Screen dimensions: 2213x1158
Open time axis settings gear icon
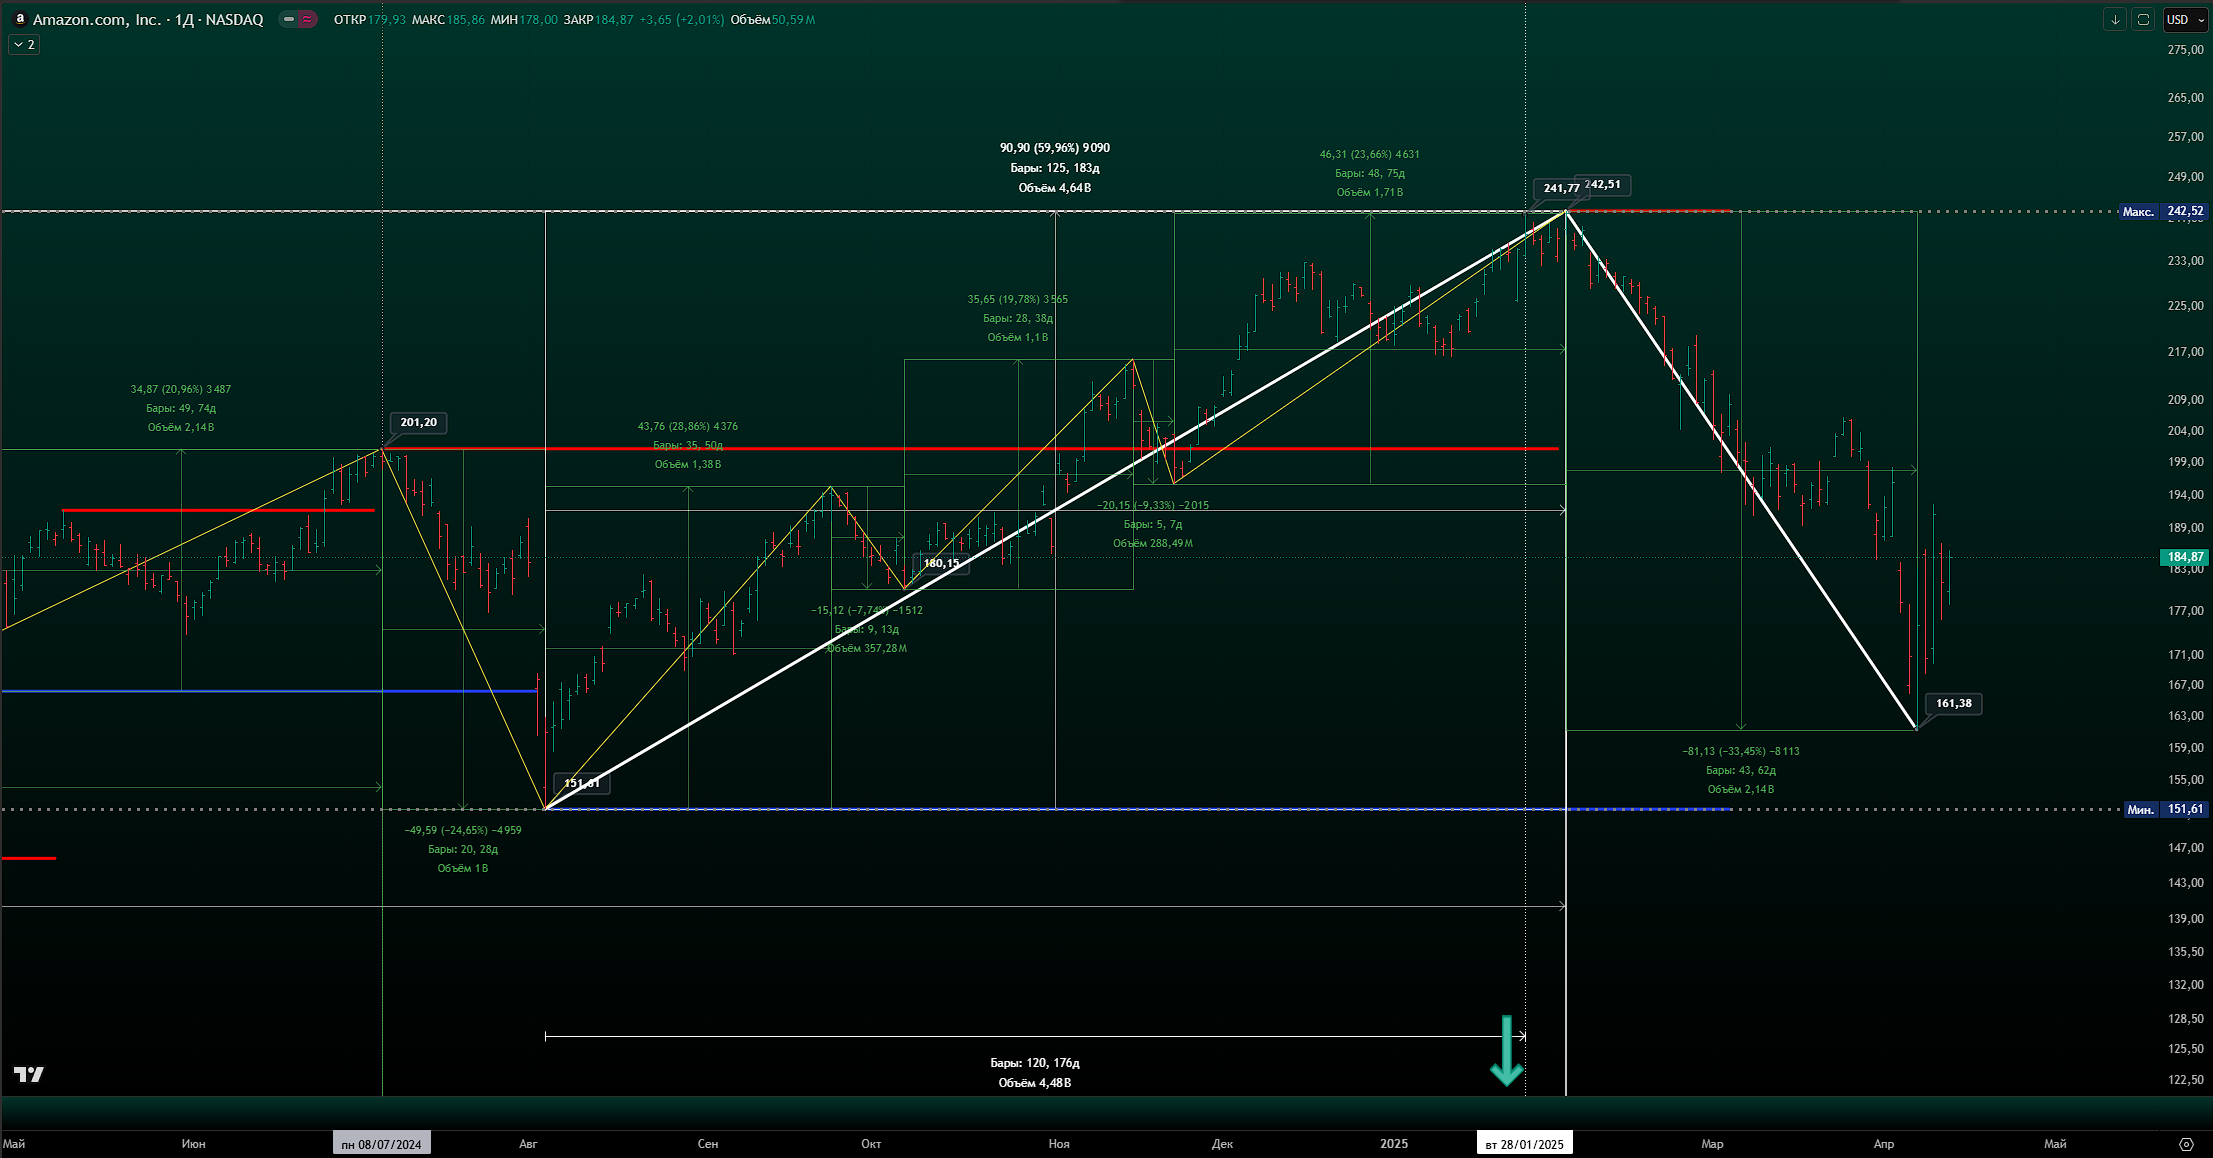tap(2186, 1144)
